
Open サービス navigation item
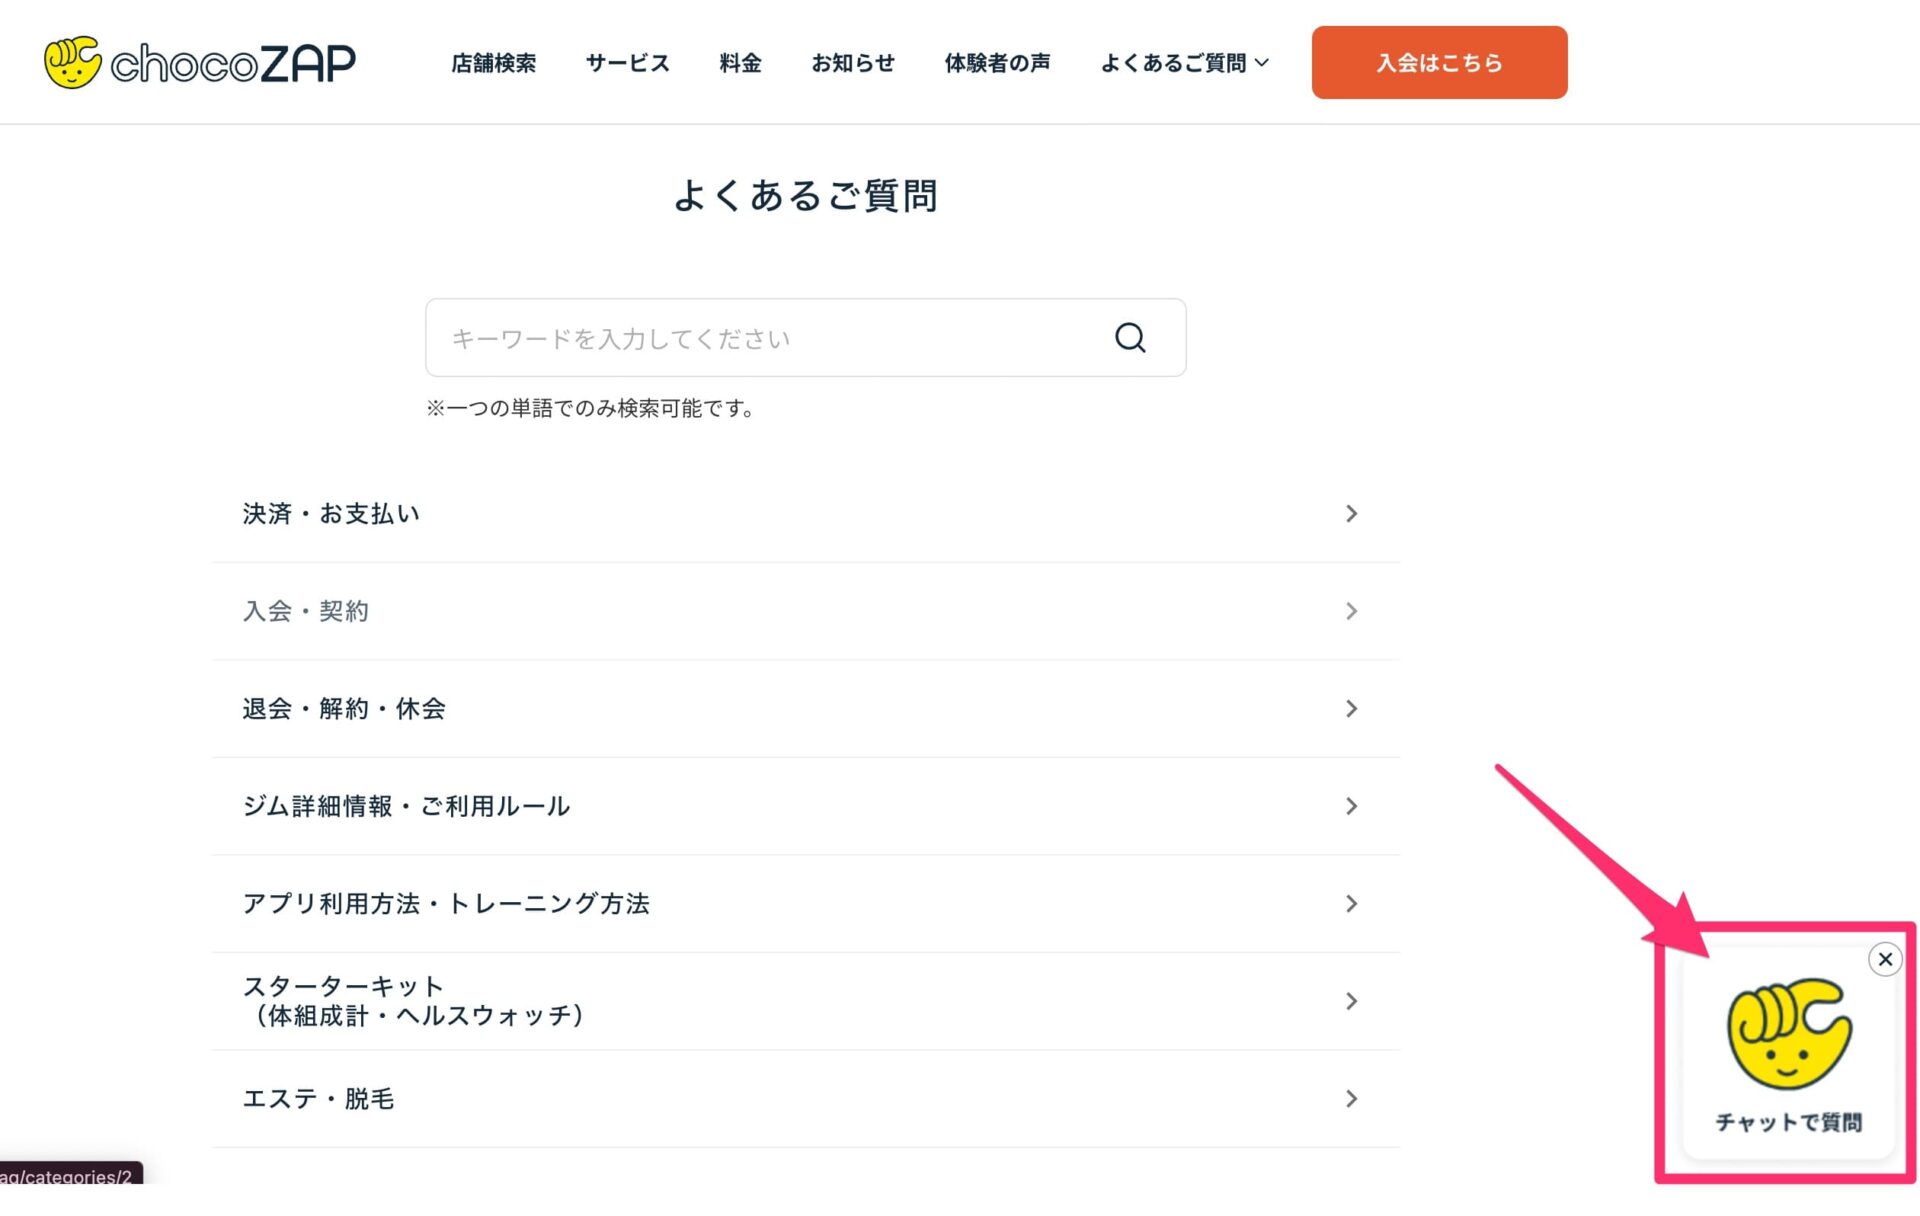(x=627, y=63)
